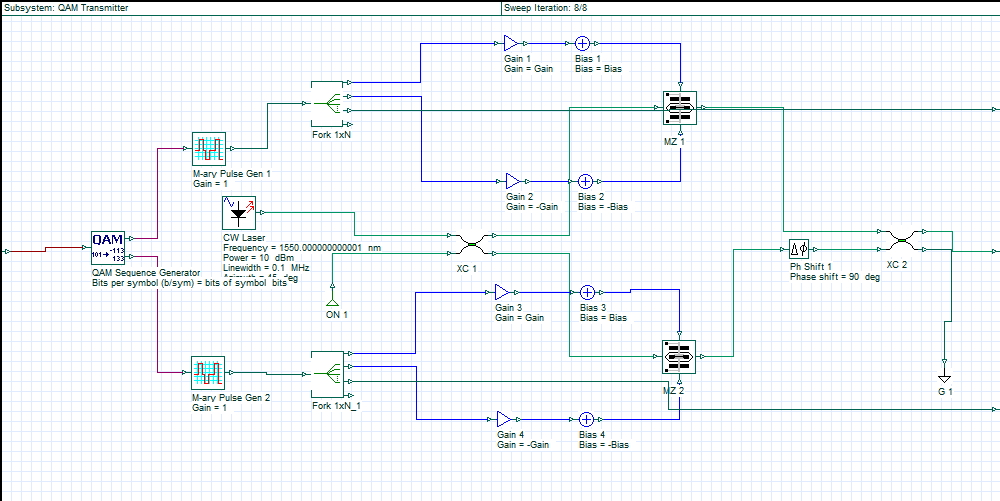Click the M-ary Pulse Gen 2 block
Viewport: 1000px width, 501px height.
click(x=209, y=373)
